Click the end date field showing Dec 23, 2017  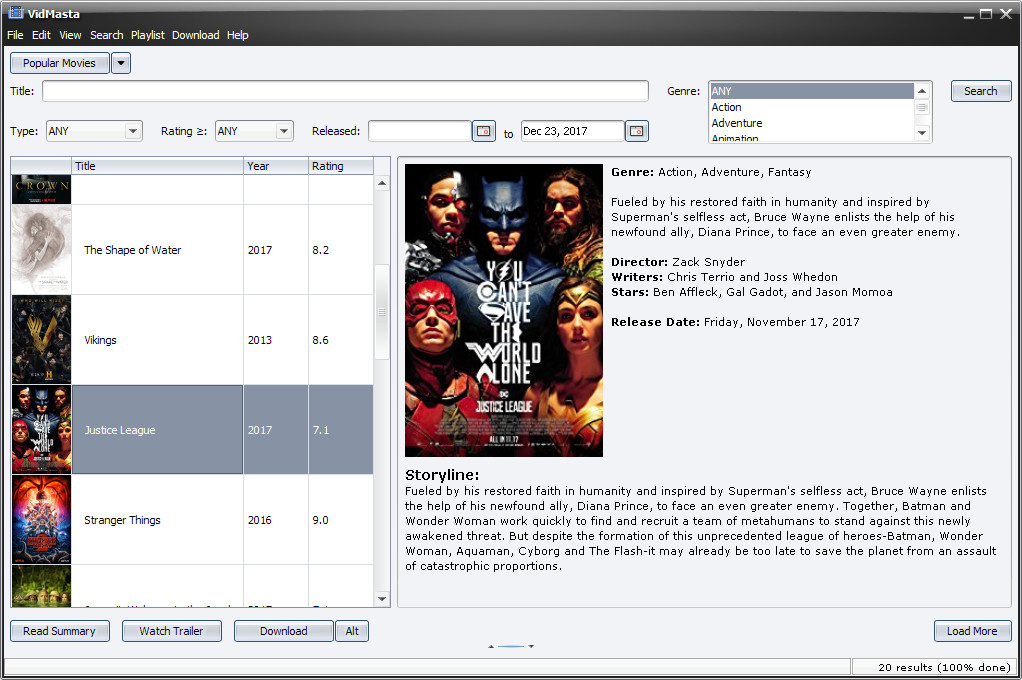point(572,131)
